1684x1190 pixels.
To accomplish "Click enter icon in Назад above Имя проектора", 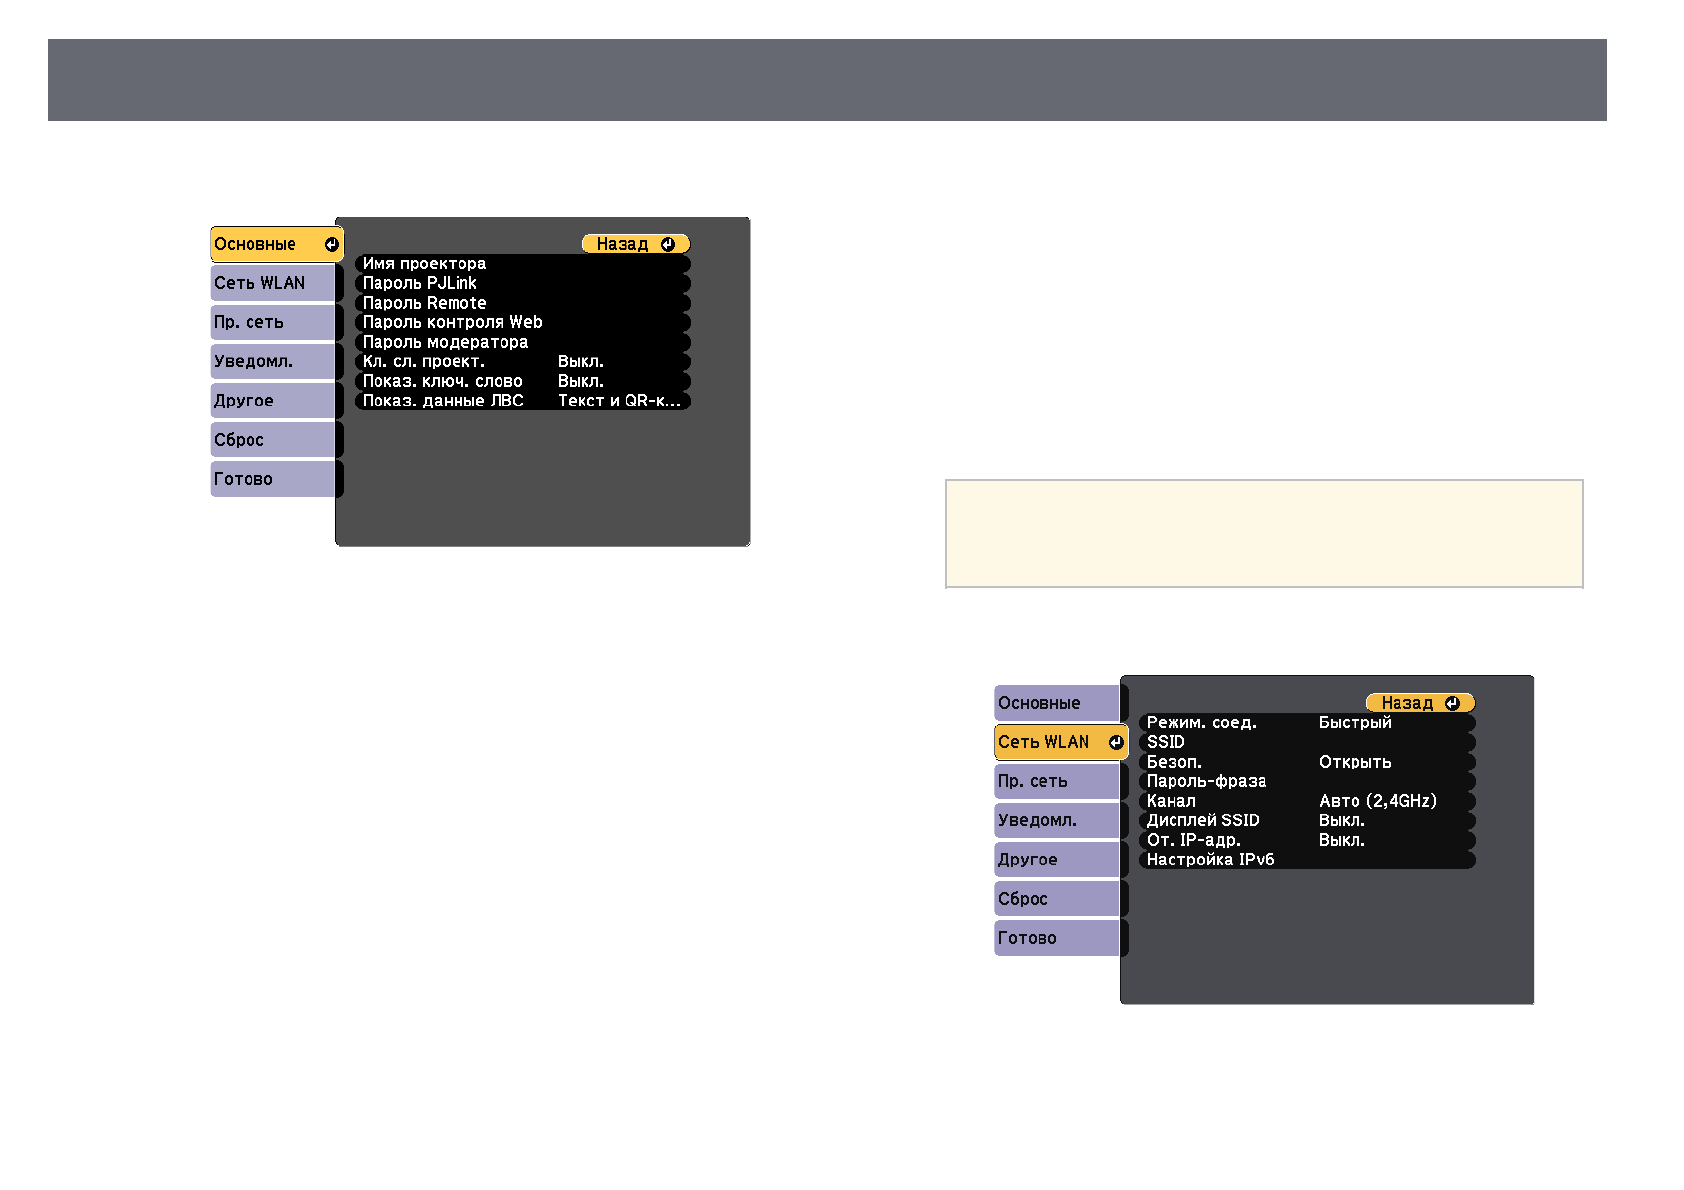I will (668, 245).
